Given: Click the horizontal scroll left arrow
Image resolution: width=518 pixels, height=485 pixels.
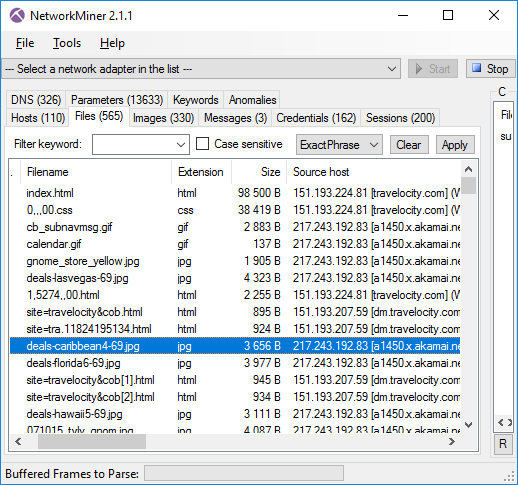Looking at the screenshot, I should pyautogui.click(x=18, y=442).
